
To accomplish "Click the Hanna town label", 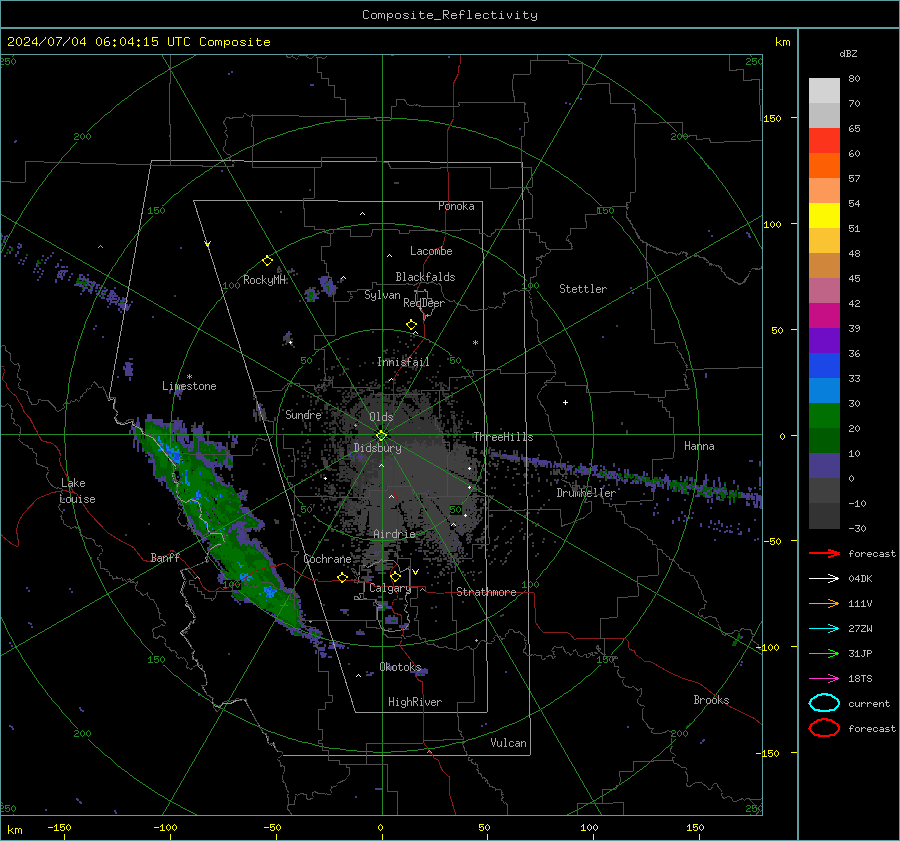I will (699, 446).
